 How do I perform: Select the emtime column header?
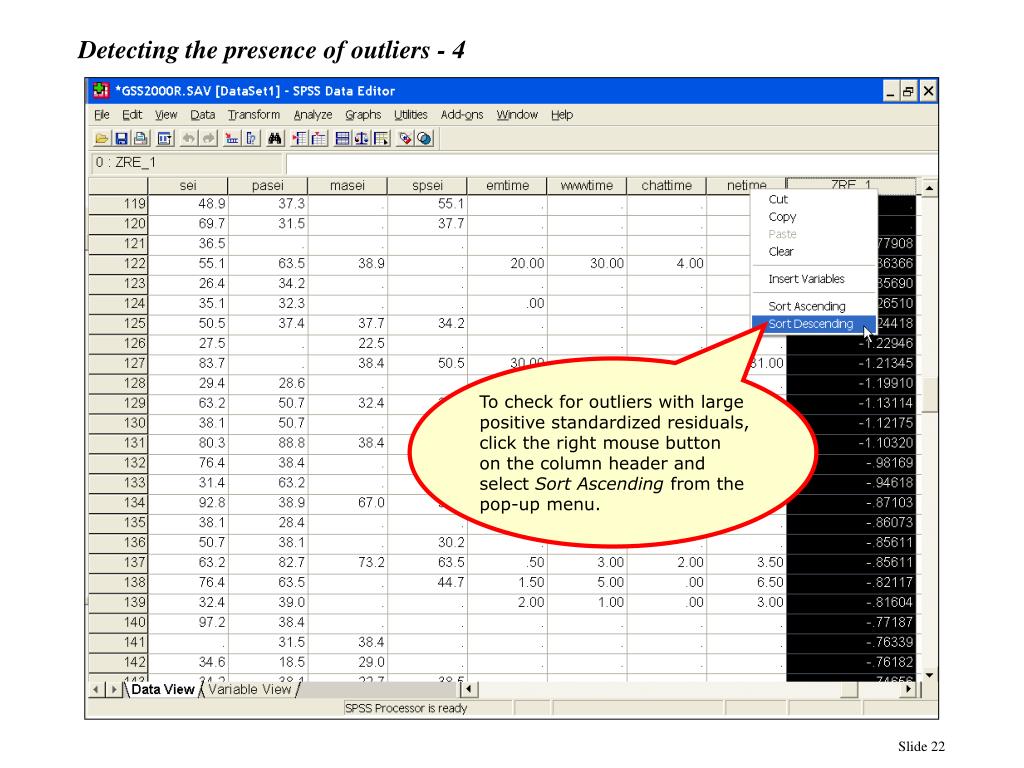507,185
